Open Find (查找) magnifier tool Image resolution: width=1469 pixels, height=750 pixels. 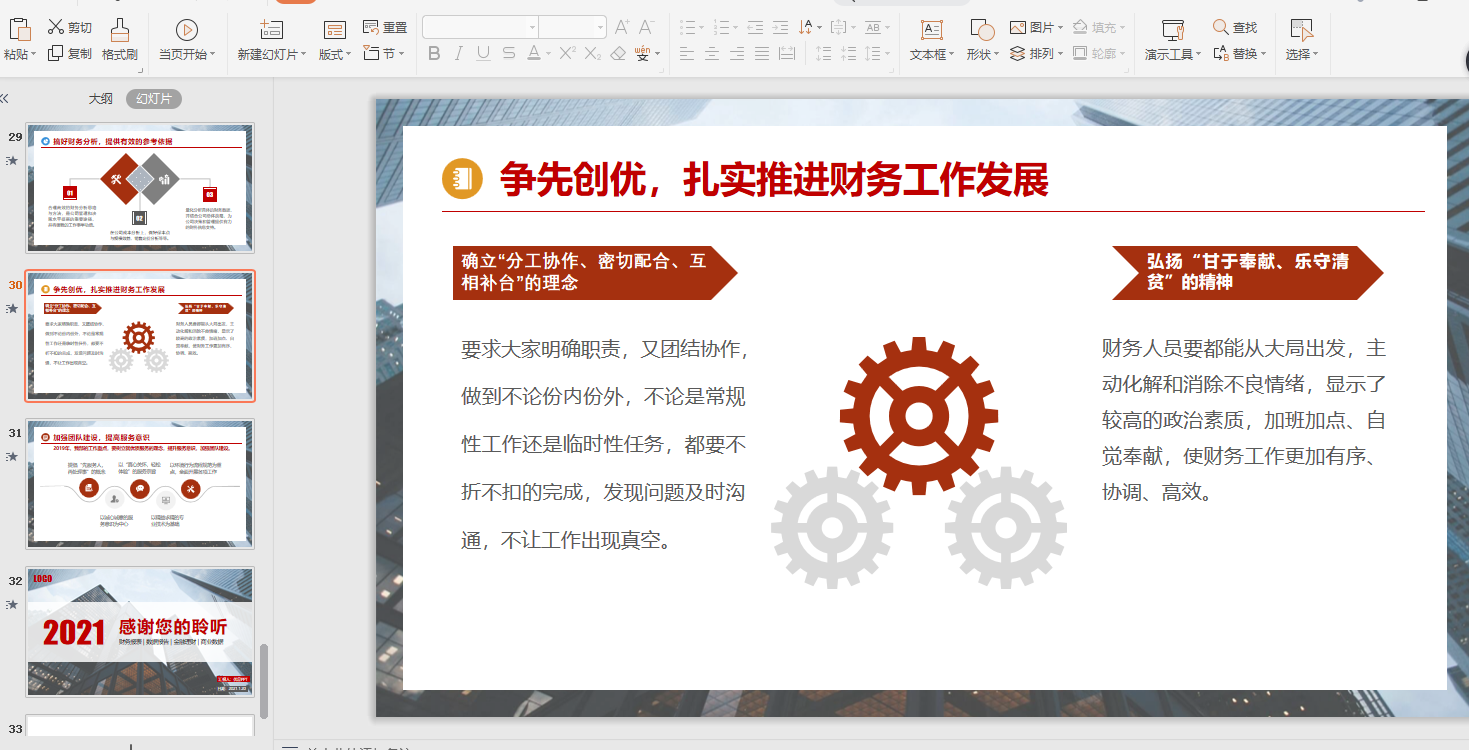click(1221, 27)
